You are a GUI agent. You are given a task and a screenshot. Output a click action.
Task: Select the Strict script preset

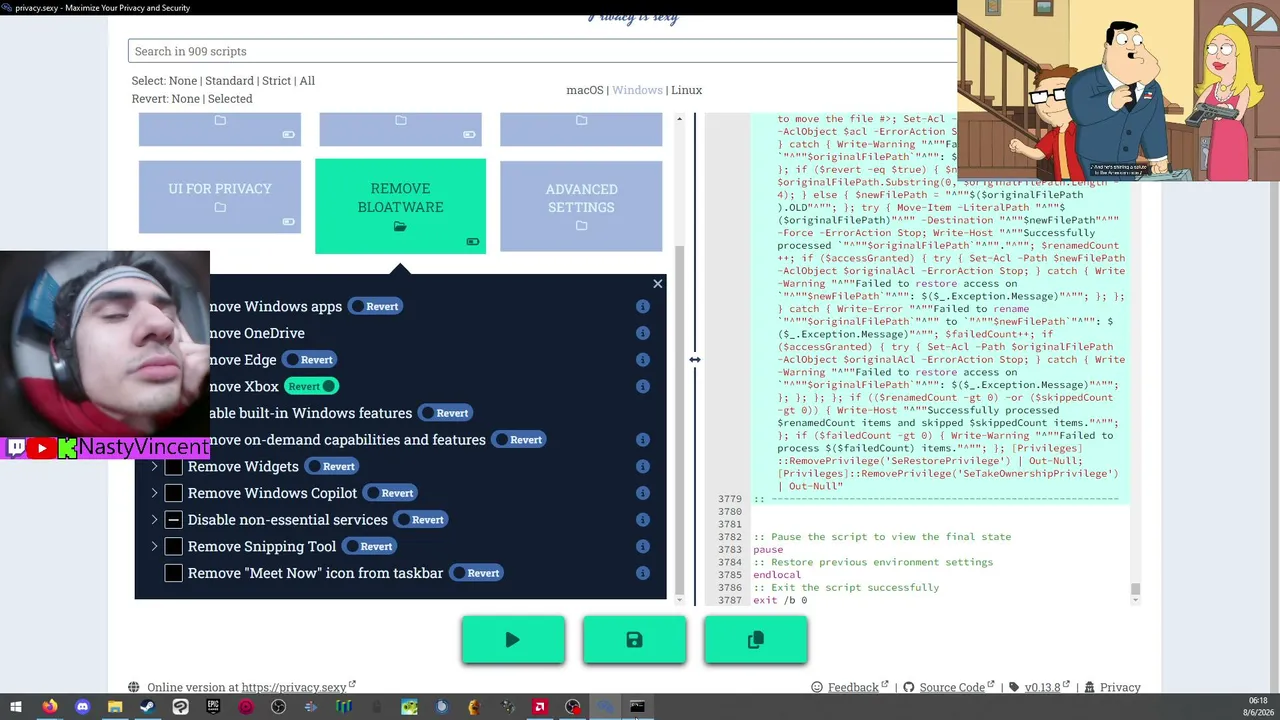[x=277, y=81]
